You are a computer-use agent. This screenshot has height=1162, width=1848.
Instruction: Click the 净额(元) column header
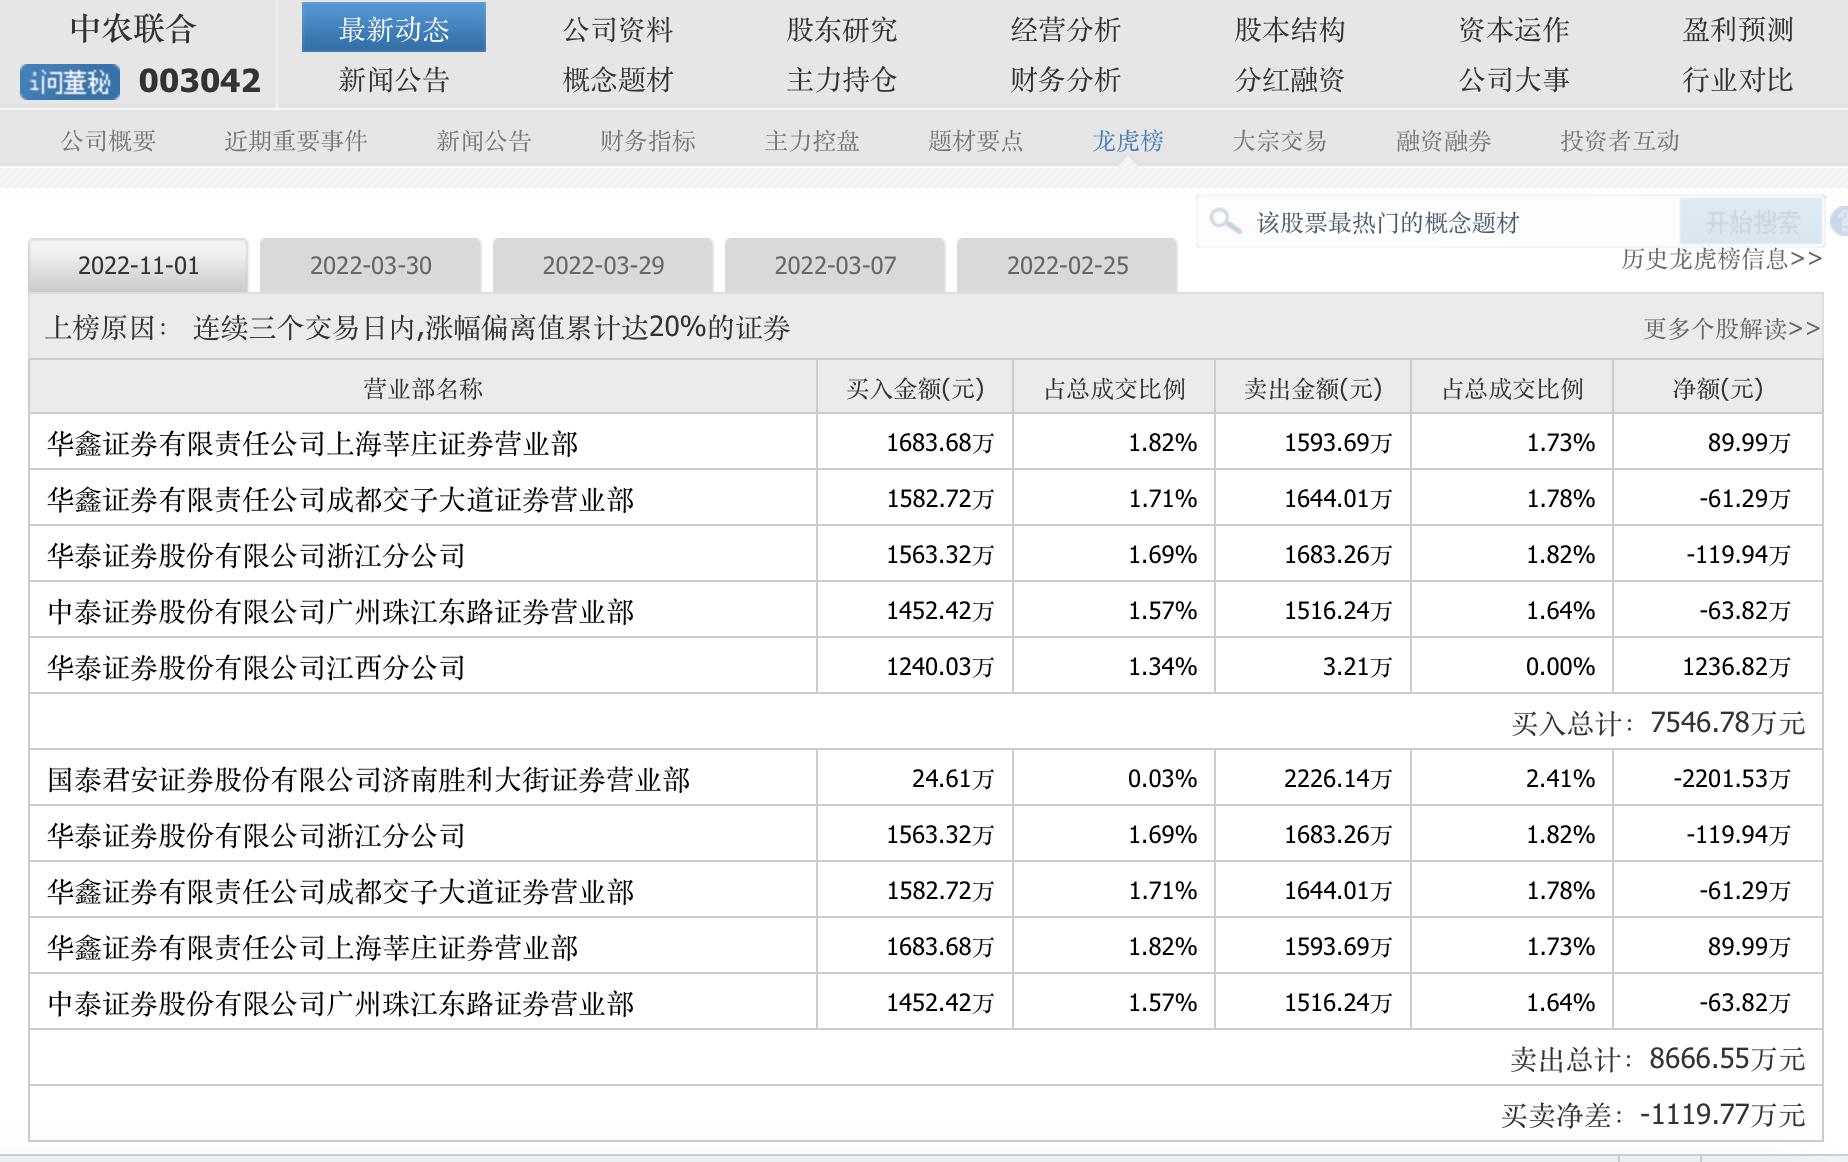(x=1717, y=388)
